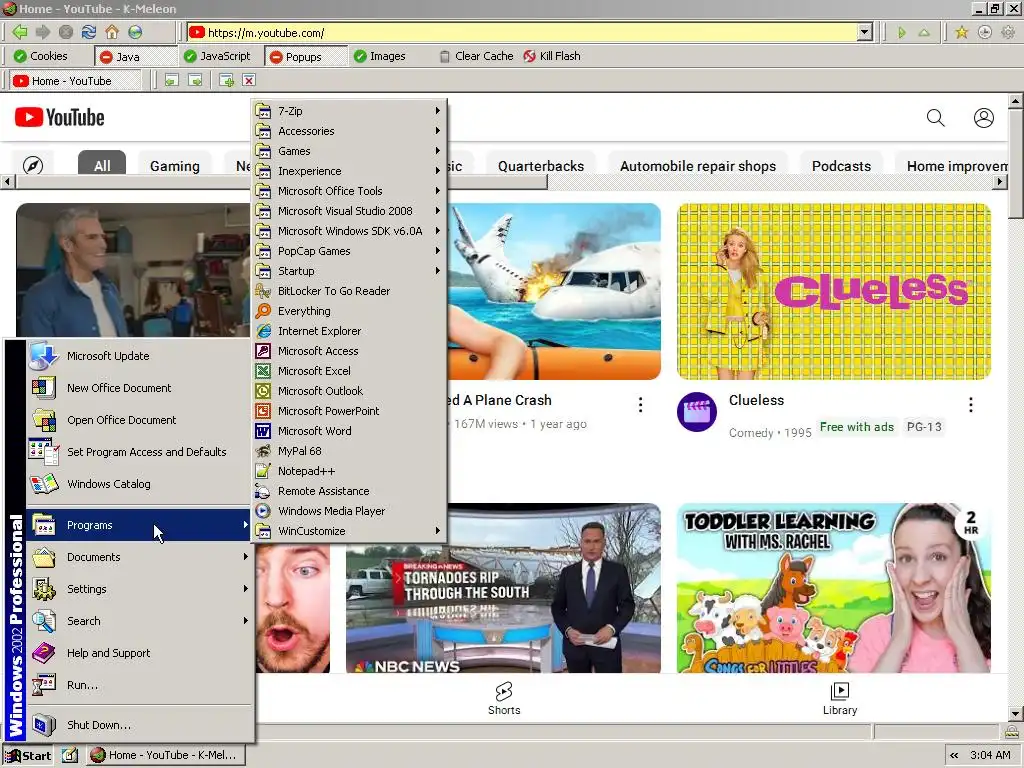The image size is (1024, 768).
Task: Toggle Cookies permission
Action: tap(41, 56)
